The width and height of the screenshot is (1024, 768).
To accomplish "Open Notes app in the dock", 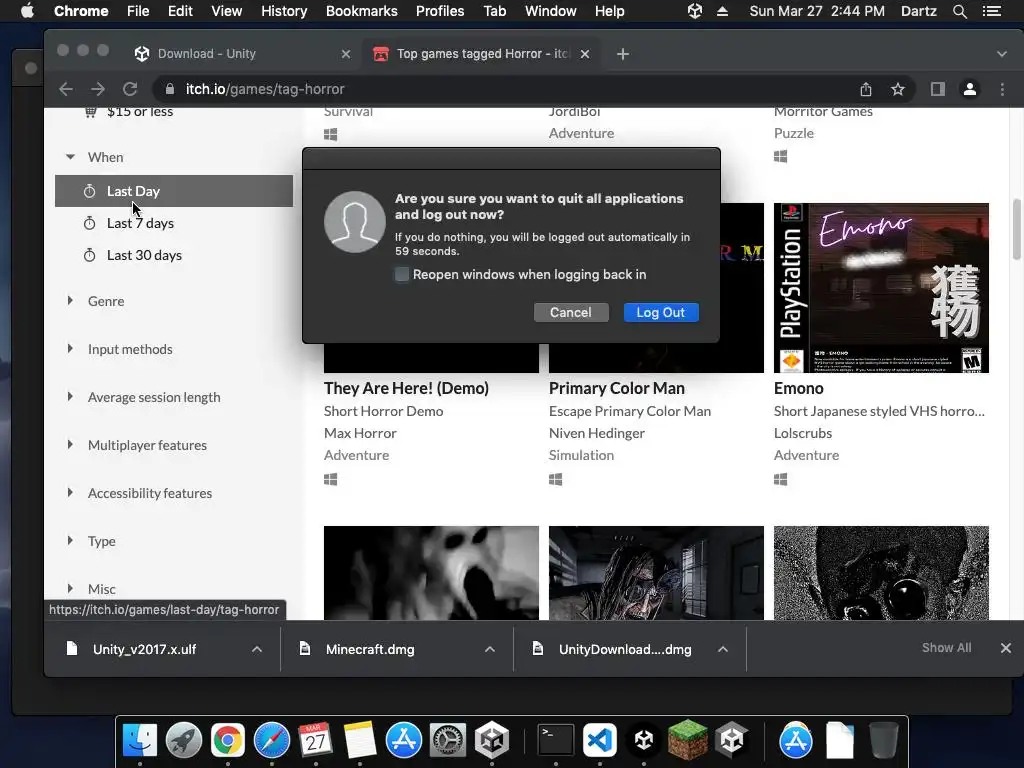I will coord(360,740).
